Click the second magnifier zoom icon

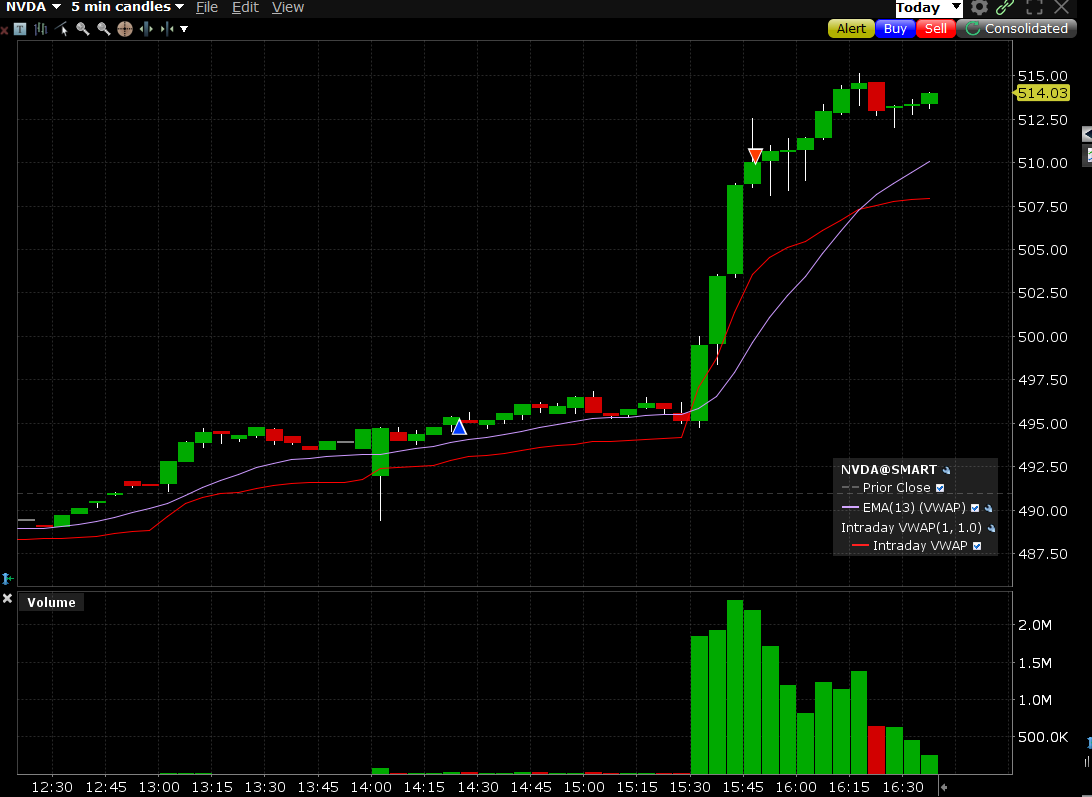(104, 29)
